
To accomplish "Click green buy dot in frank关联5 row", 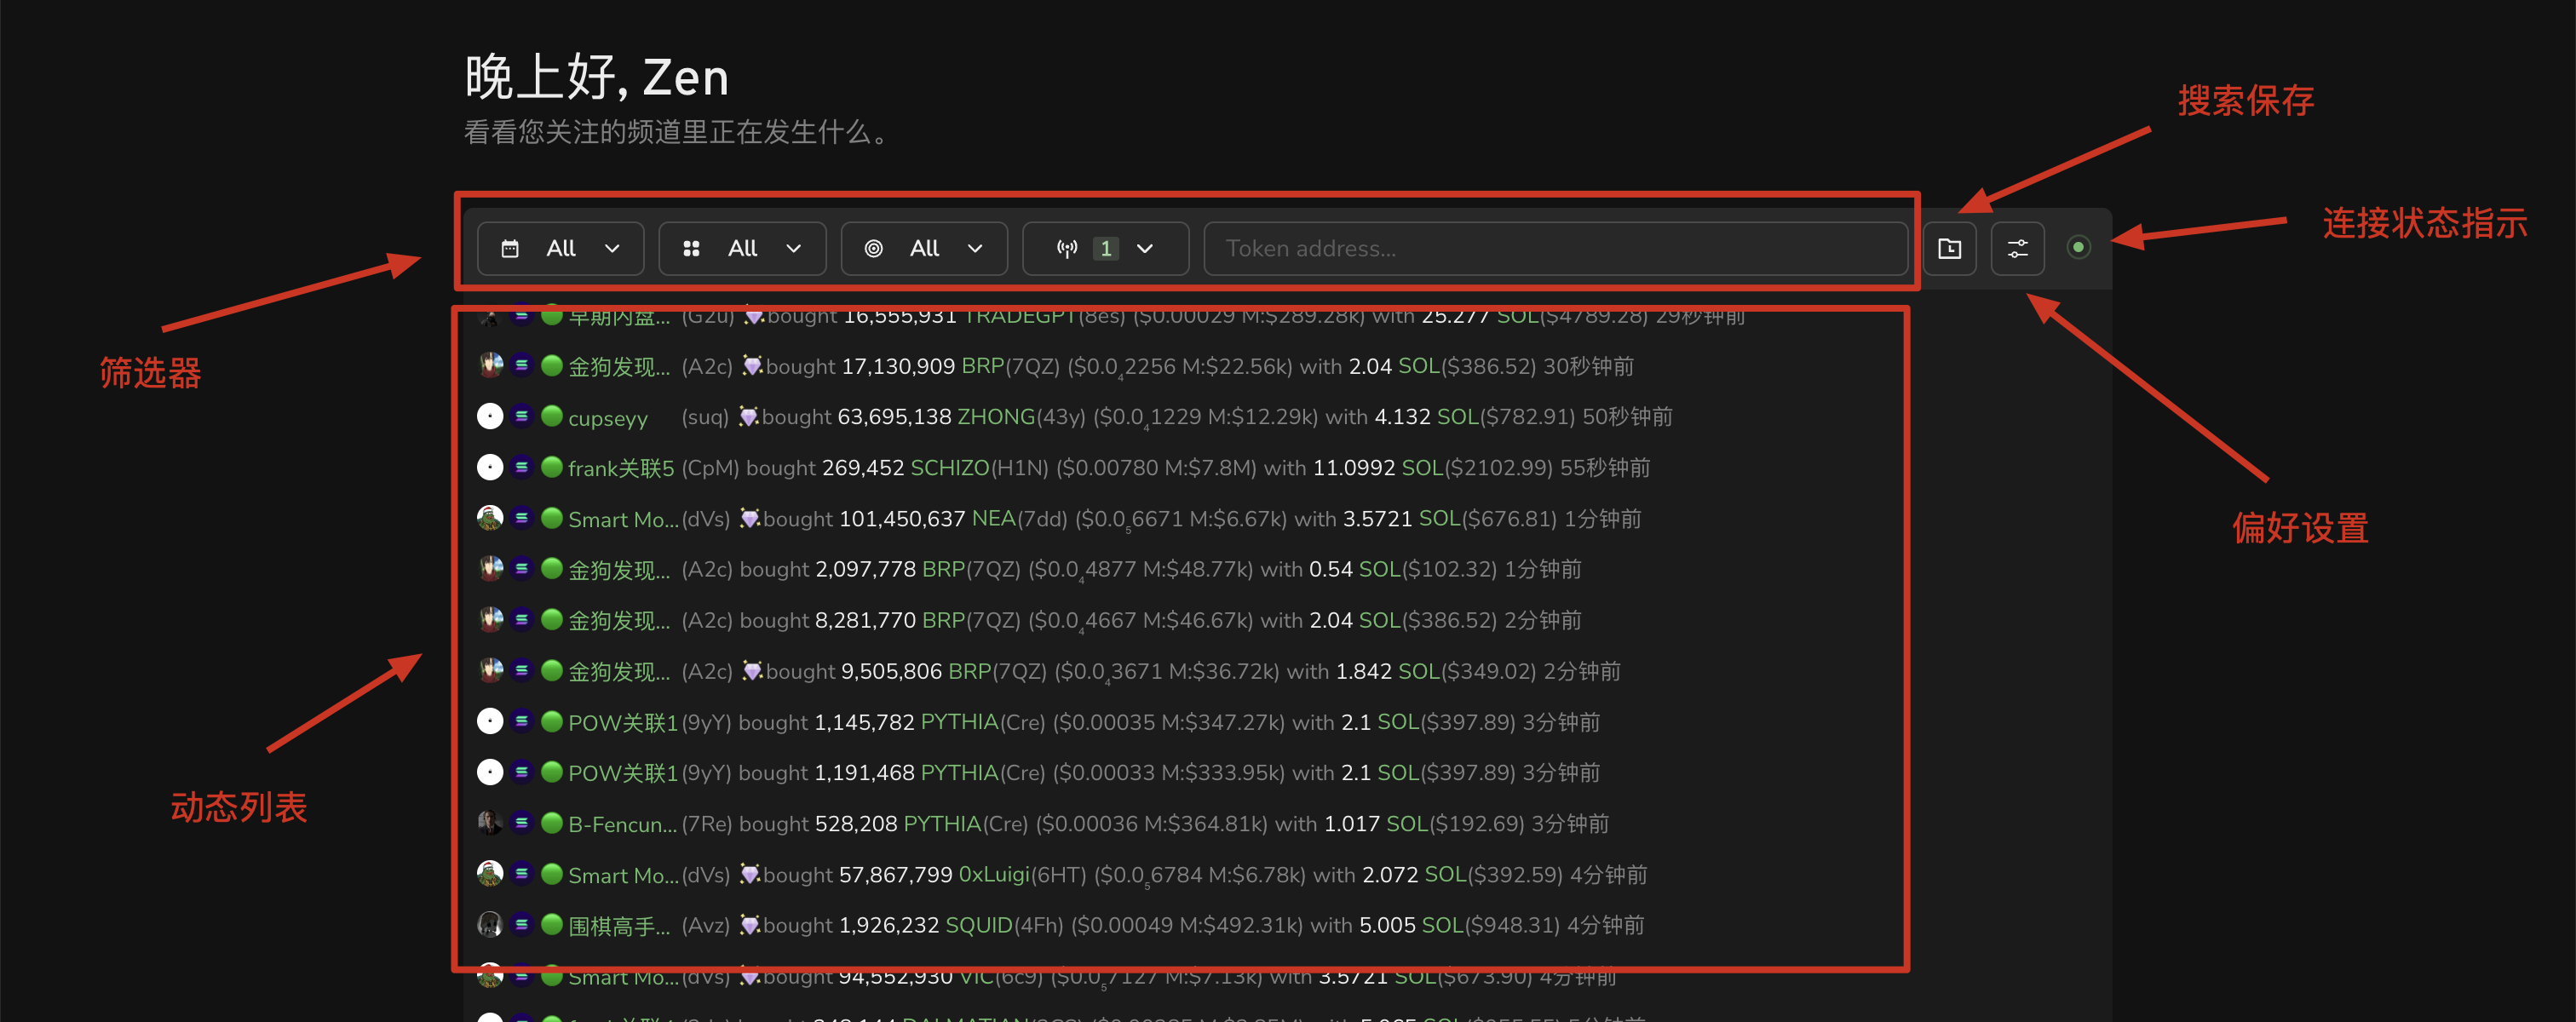I will [551, 467].
